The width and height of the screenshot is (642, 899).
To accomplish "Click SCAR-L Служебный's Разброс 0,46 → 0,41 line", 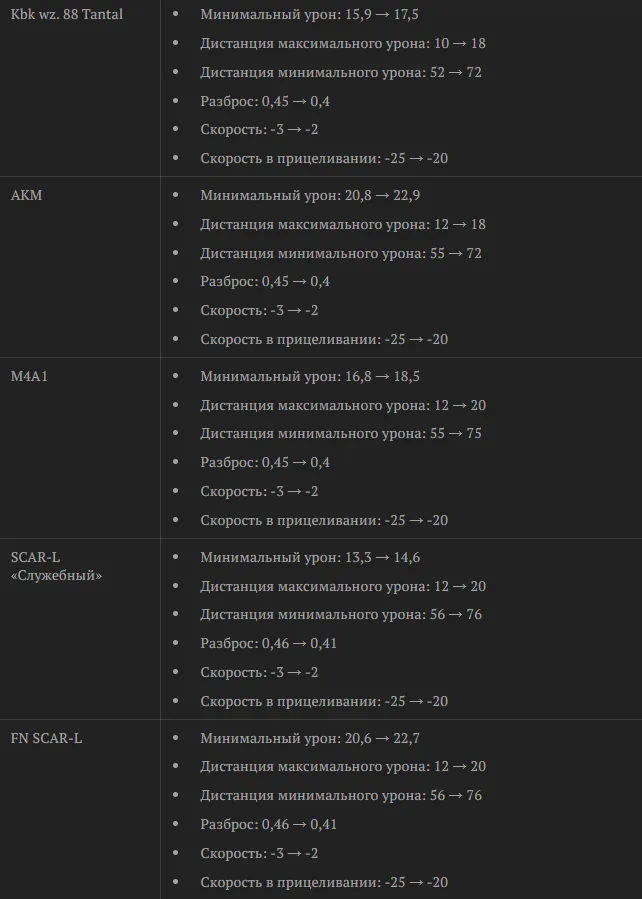I will [x=268, y=643].
